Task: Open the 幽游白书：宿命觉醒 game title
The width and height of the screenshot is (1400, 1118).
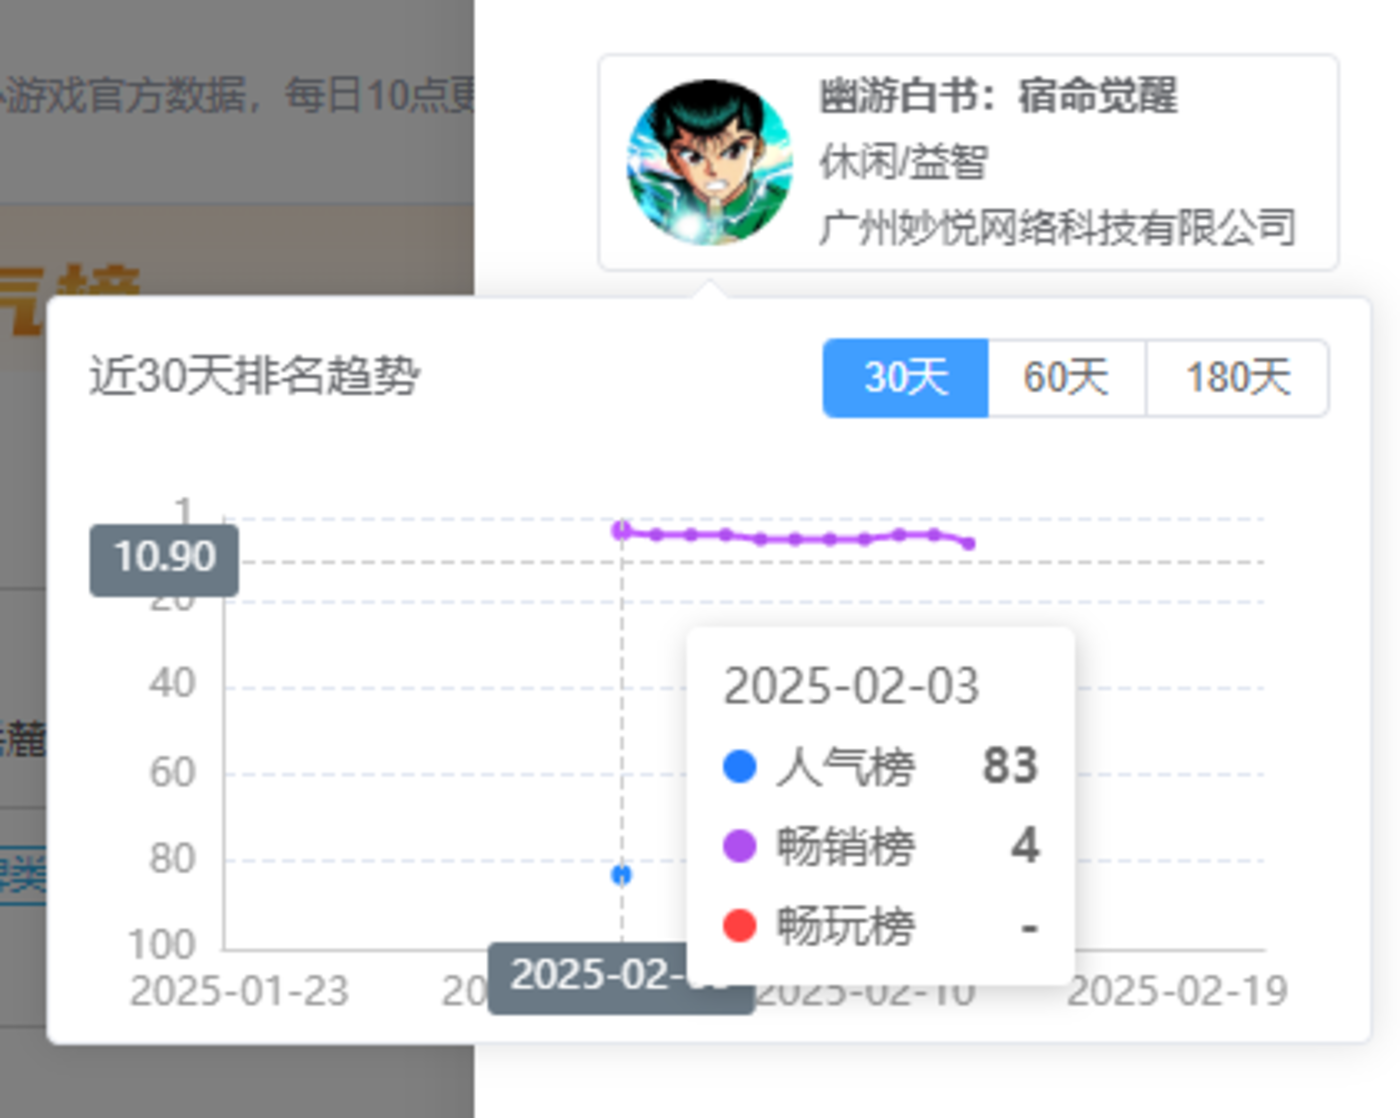Action: click(998, 97)
